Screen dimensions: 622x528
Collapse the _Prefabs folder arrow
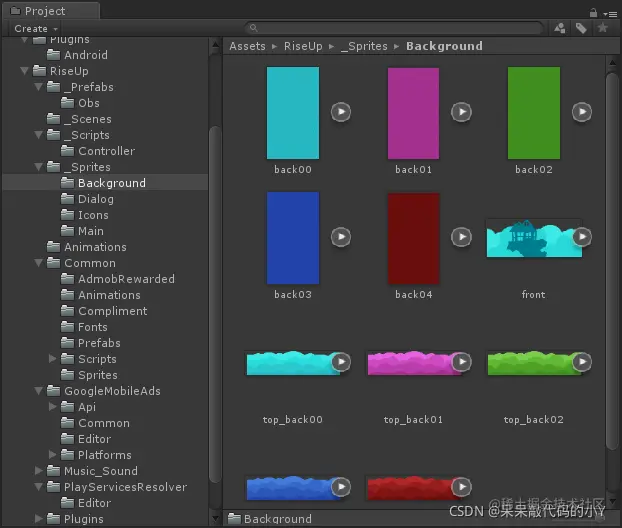coord(38,87)
